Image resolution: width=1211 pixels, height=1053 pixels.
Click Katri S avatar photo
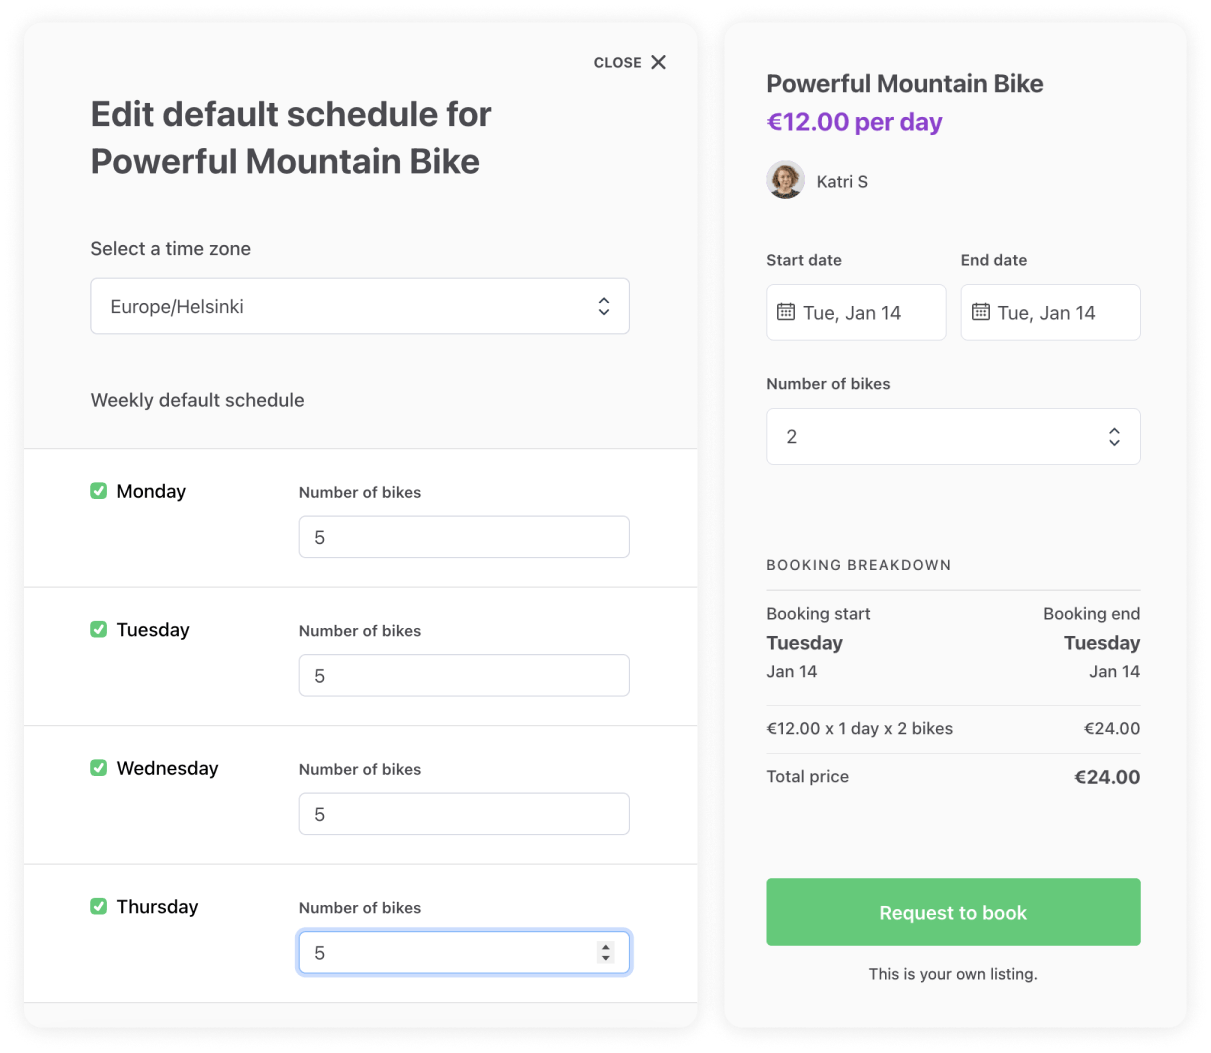(785, 181)
